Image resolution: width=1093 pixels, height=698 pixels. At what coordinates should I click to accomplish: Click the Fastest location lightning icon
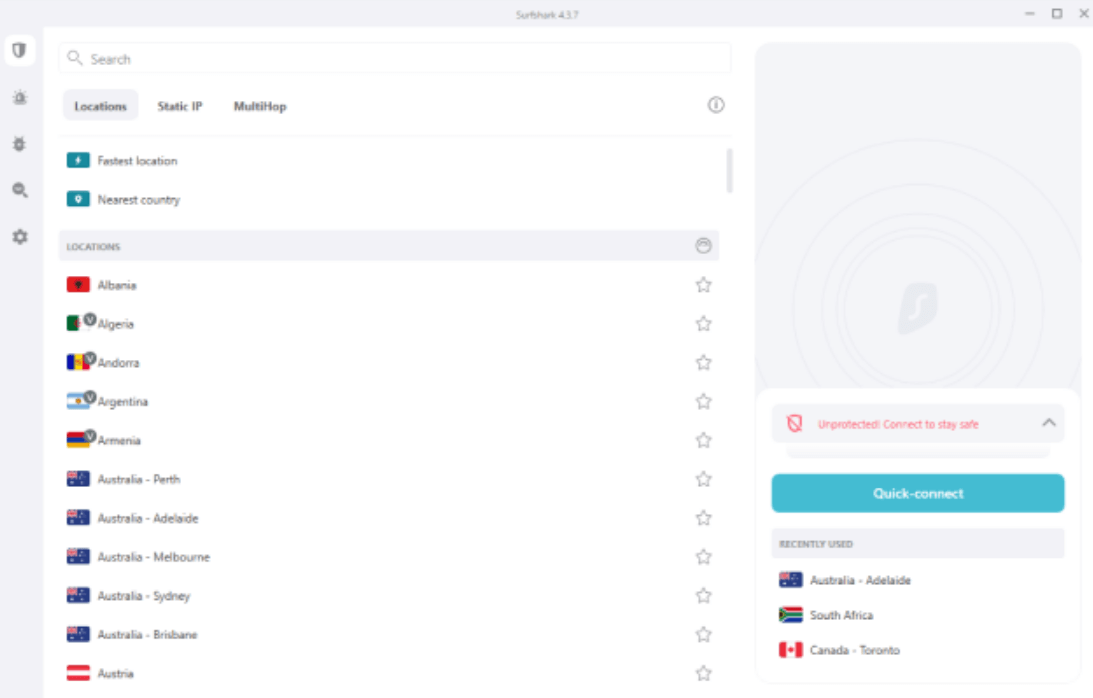pos(78,160)
